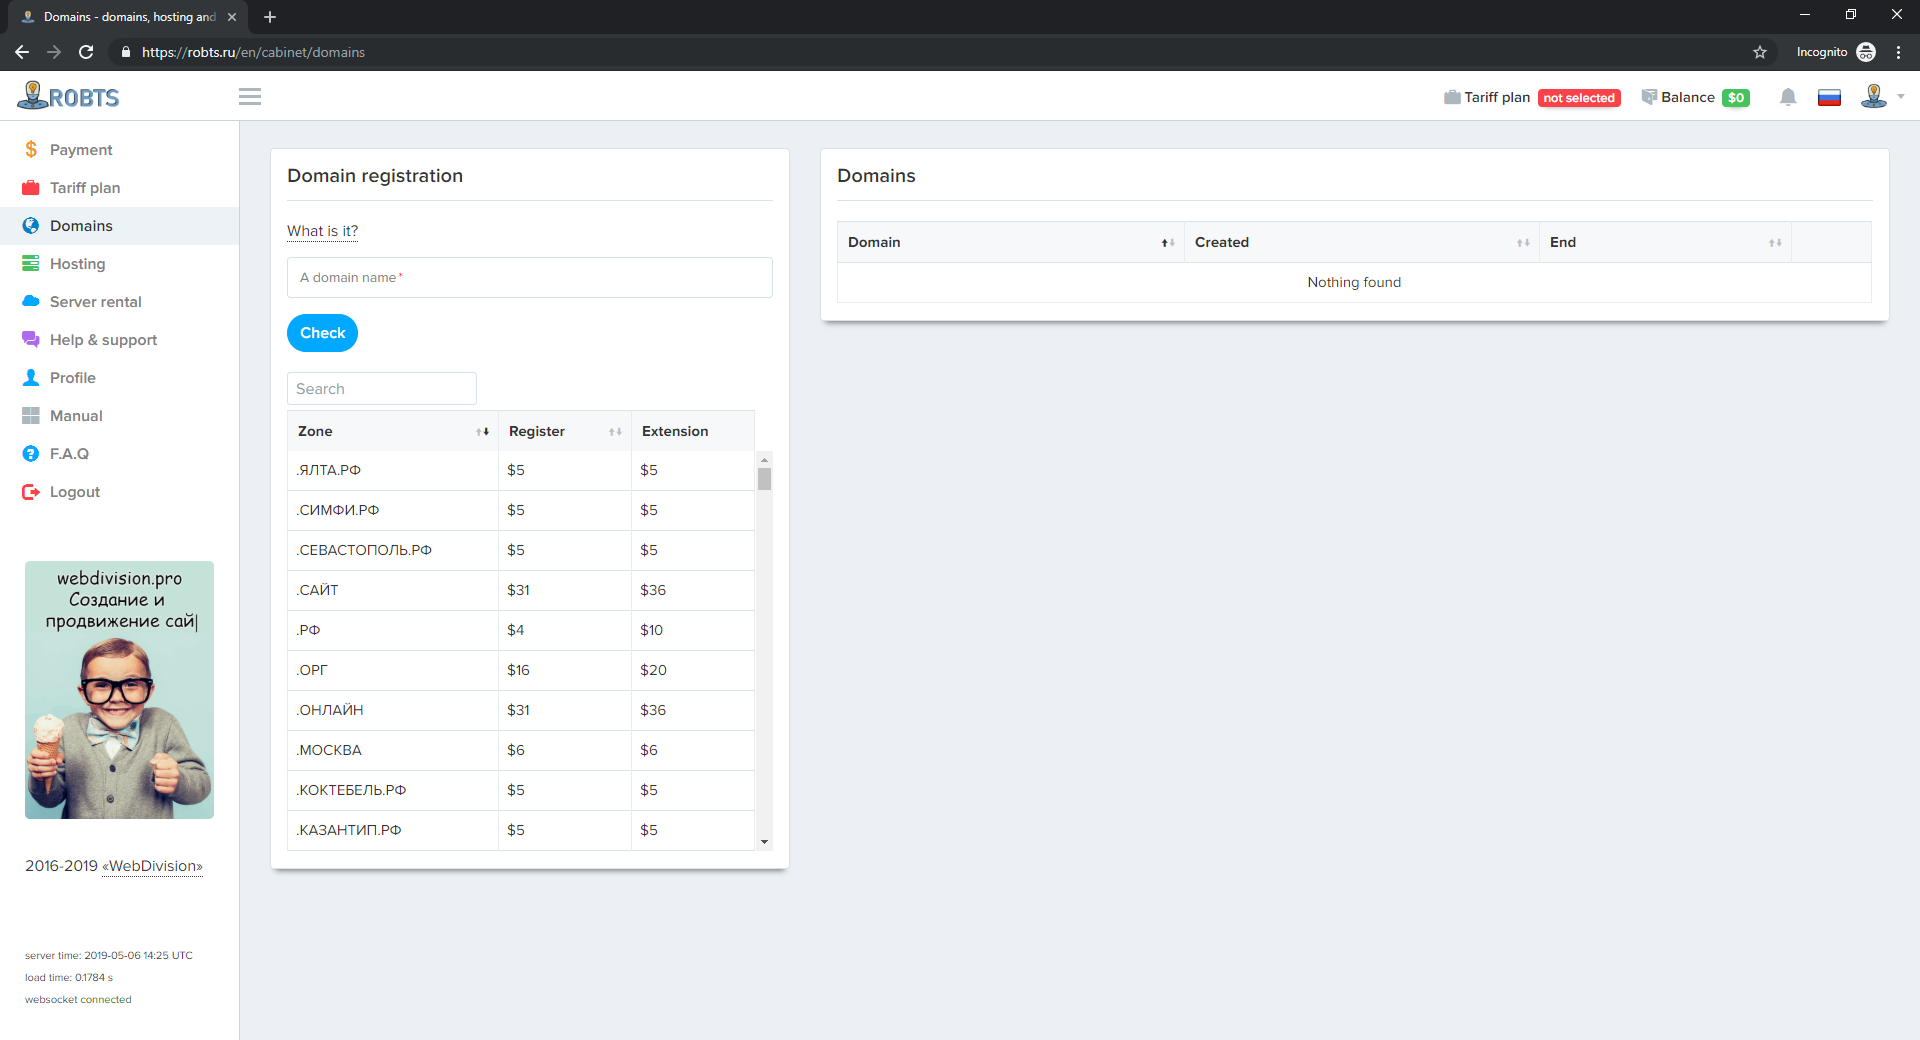Go to Server rental section

click(x=95, y=302)
